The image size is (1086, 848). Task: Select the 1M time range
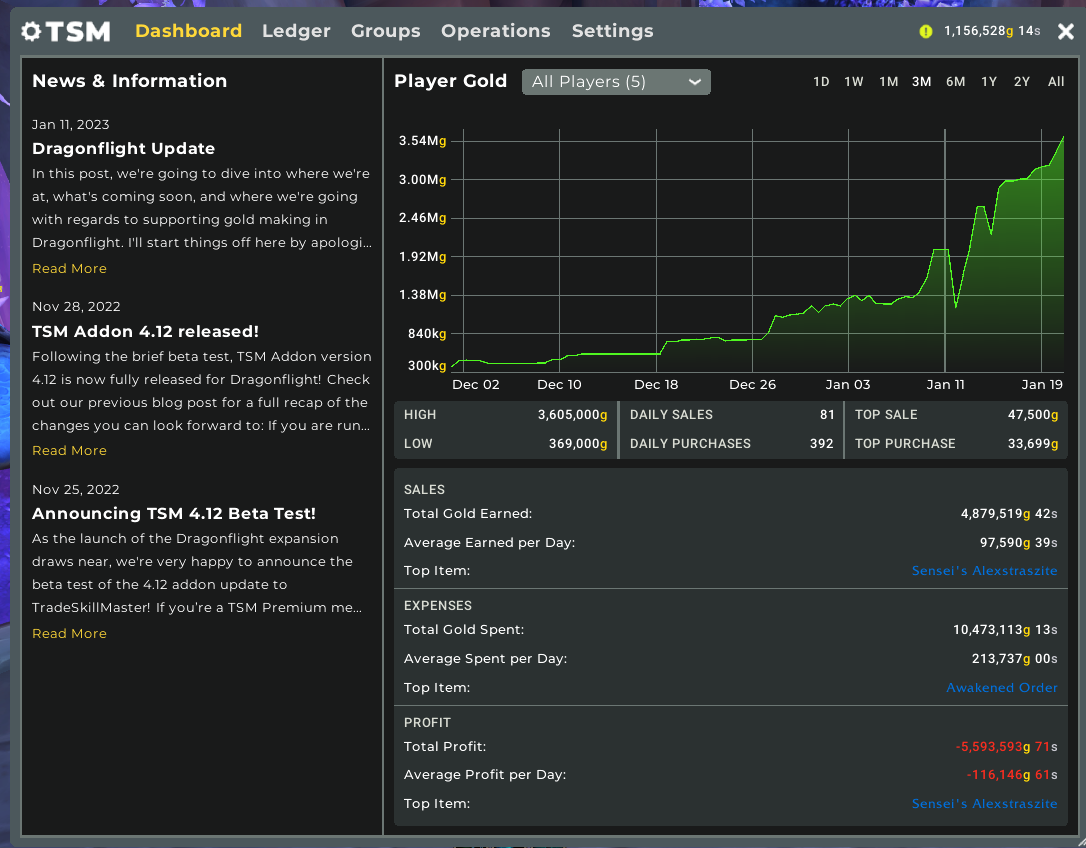(x=889, y=82)
